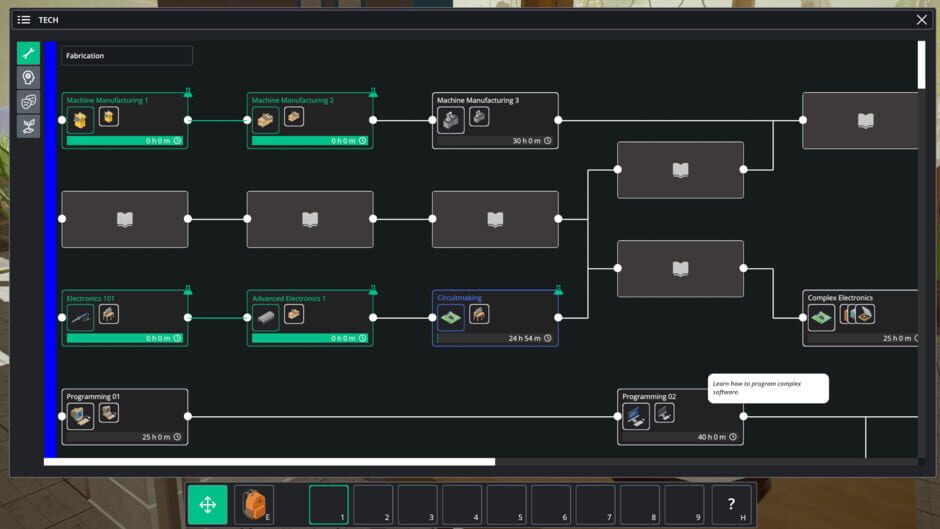Select the theater masks category icon
The height and width of the screenshot is (529, 940).
[x=28, y=102]
